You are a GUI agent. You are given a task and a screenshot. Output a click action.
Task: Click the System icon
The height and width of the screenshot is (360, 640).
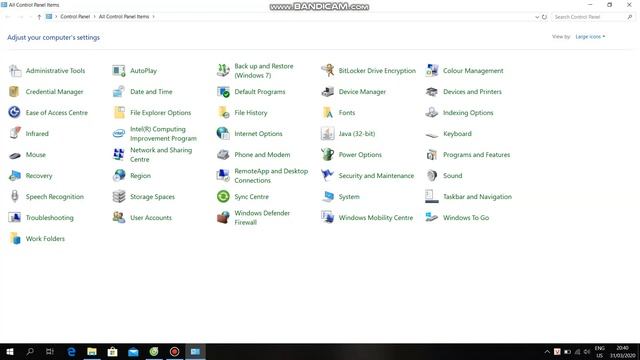(x=328, y=196)
